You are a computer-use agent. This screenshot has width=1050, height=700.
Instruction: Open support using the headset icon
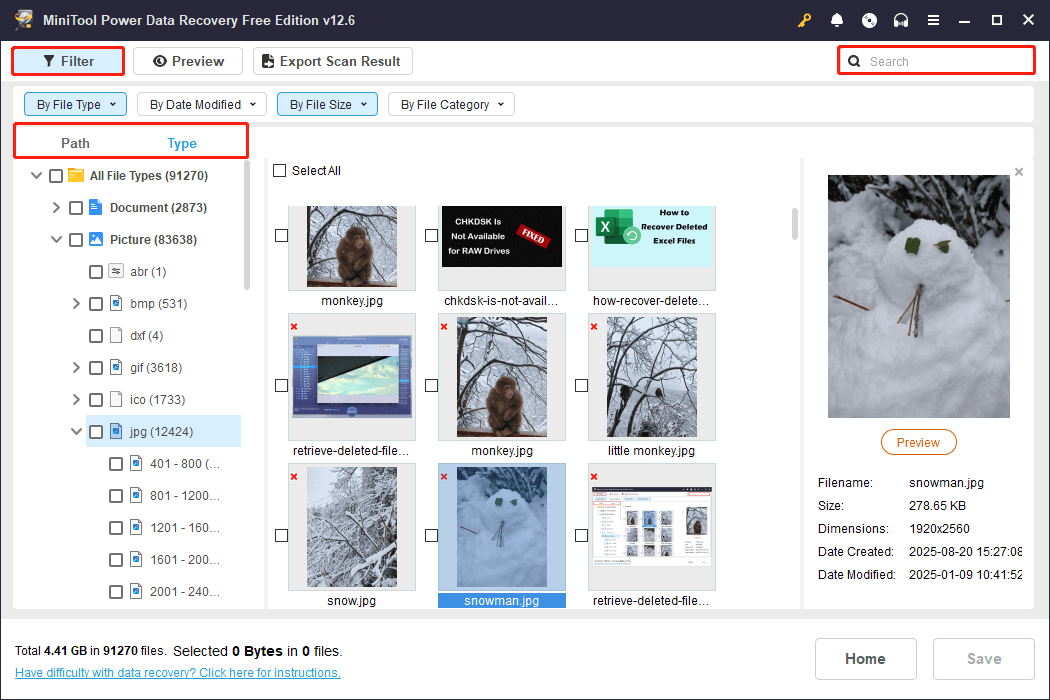(x=901, y=20)
